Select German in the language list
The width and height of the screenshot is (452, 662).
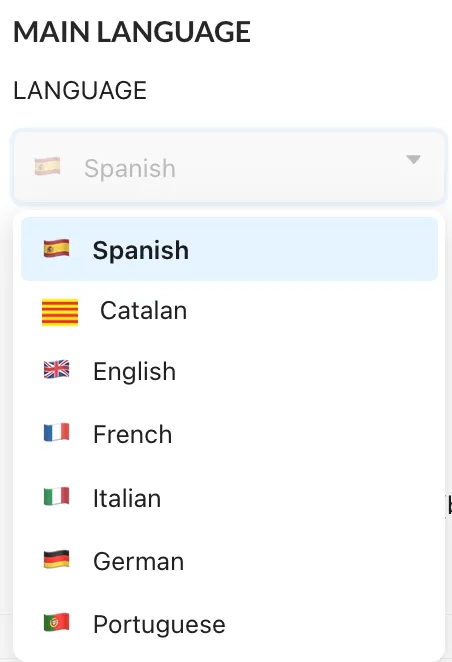click(229, 561)
